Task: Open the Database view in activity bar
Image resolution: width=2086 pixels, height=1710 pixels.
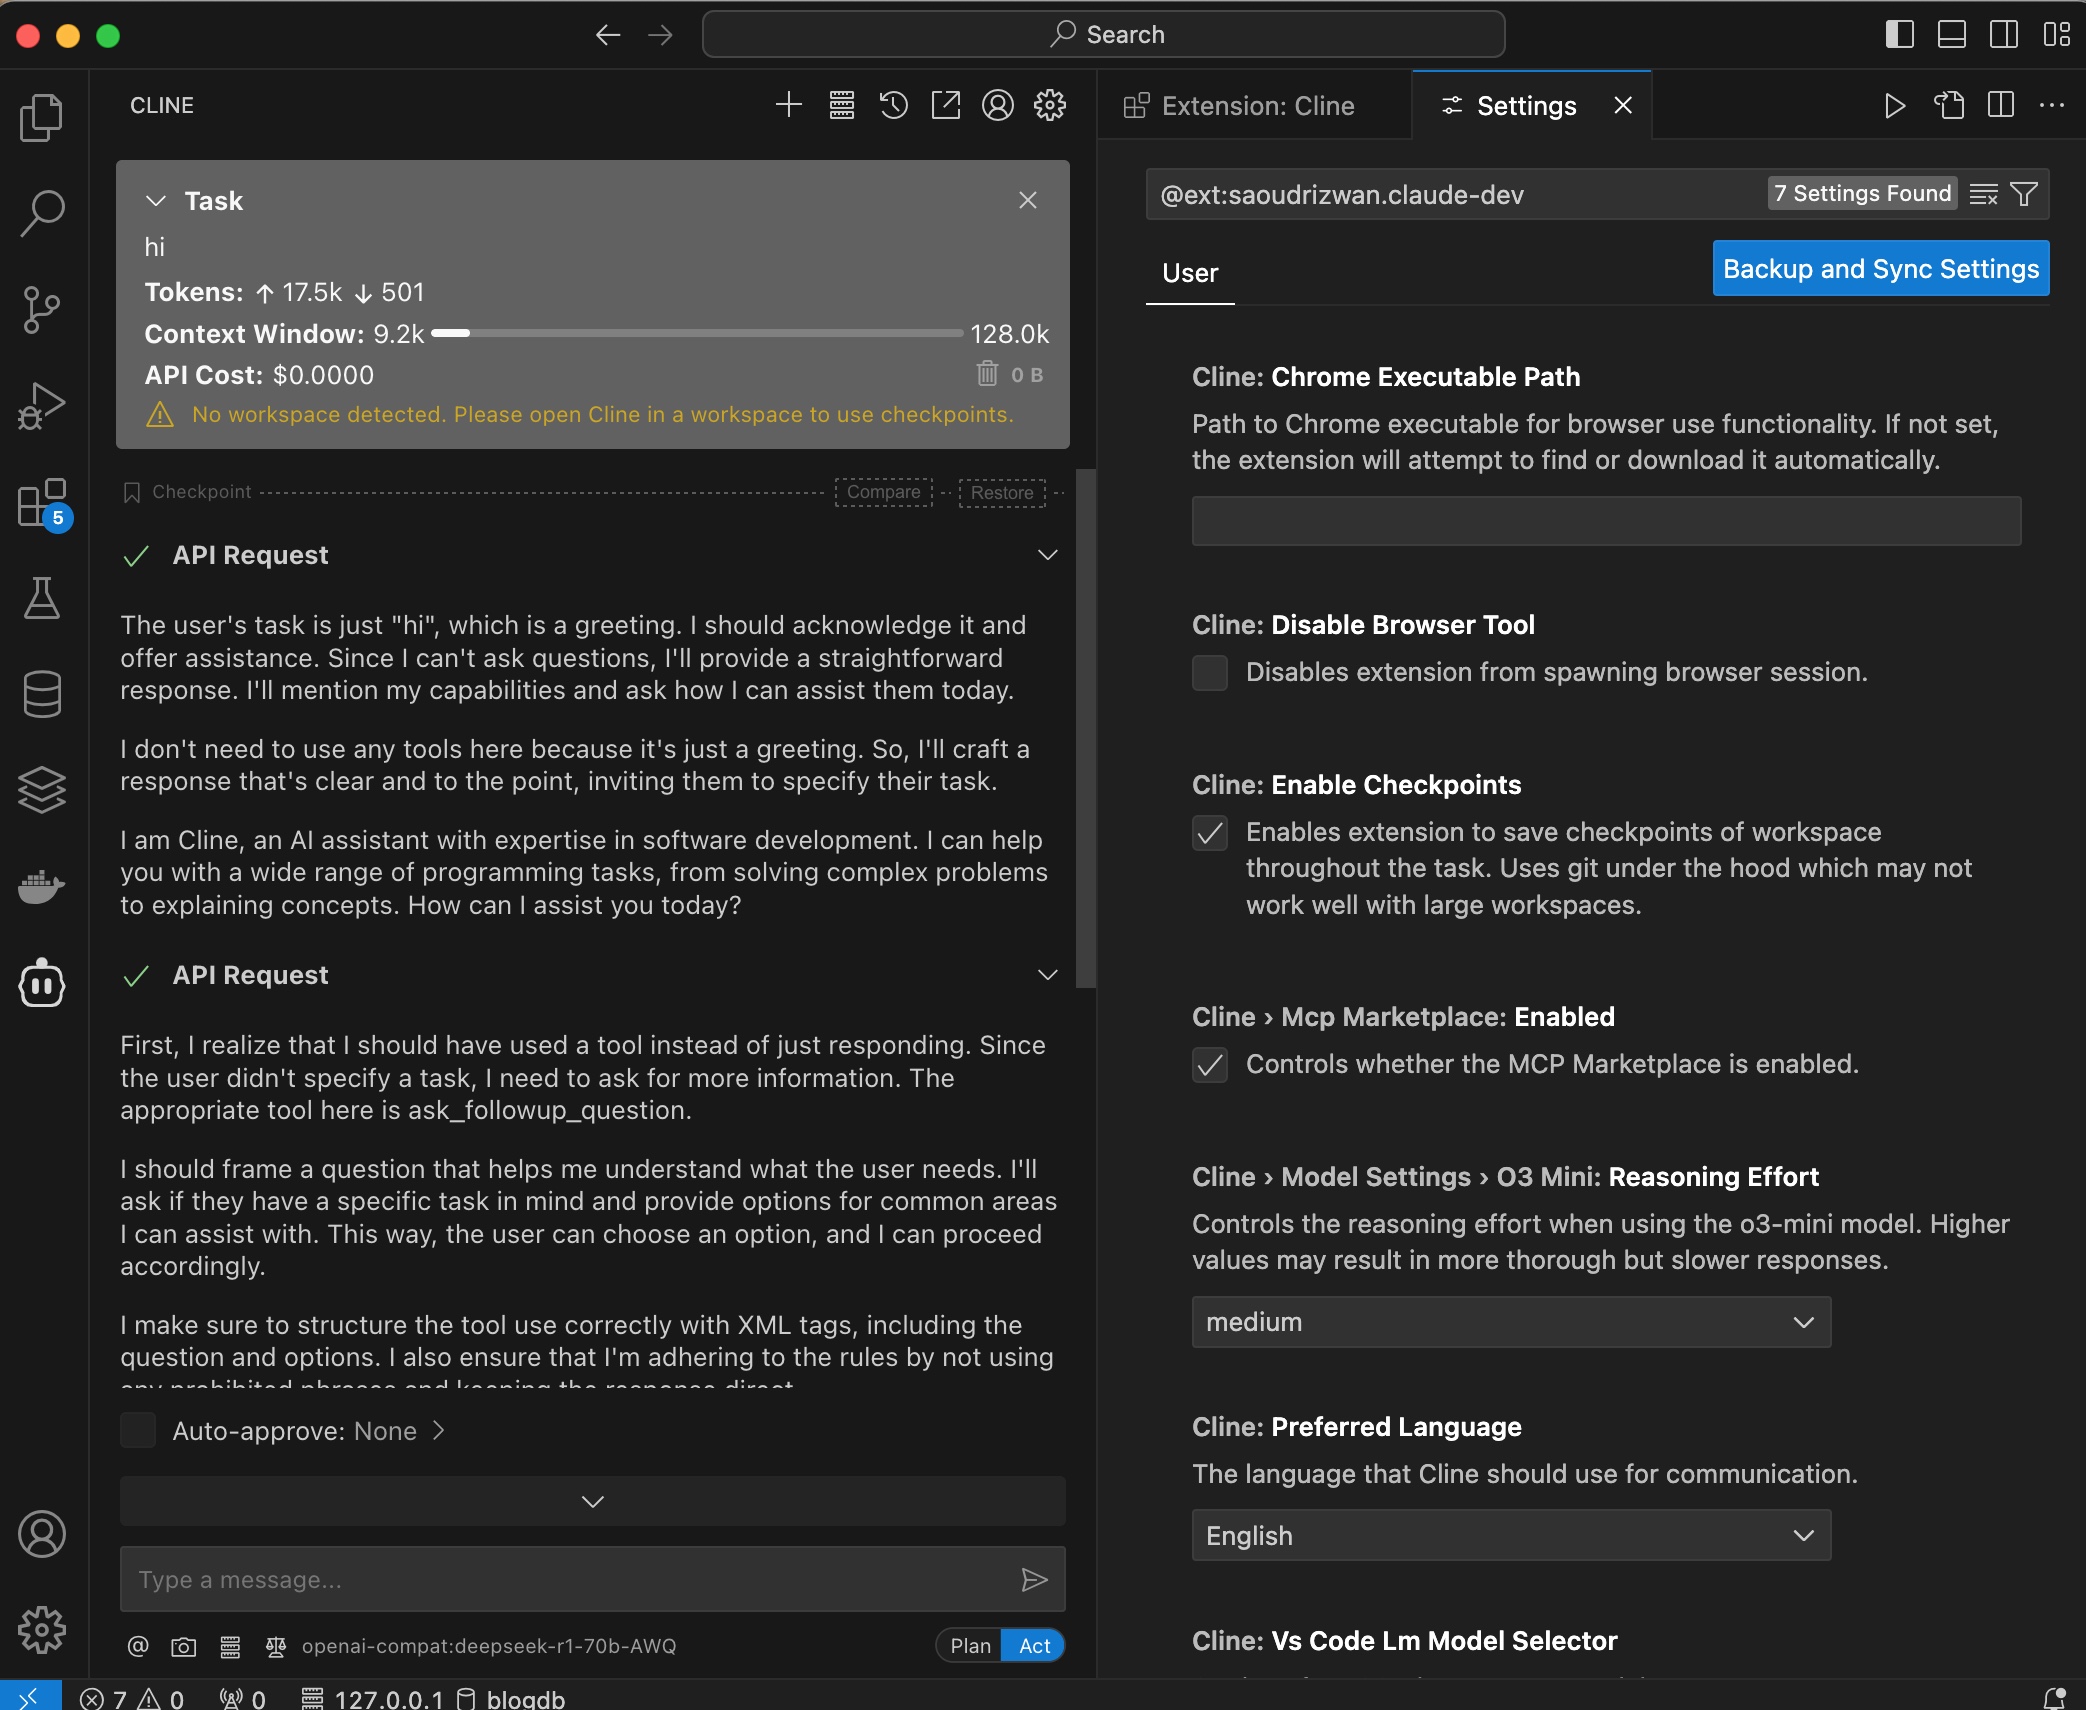Action: pyautogui.click(x=42, y=694)
